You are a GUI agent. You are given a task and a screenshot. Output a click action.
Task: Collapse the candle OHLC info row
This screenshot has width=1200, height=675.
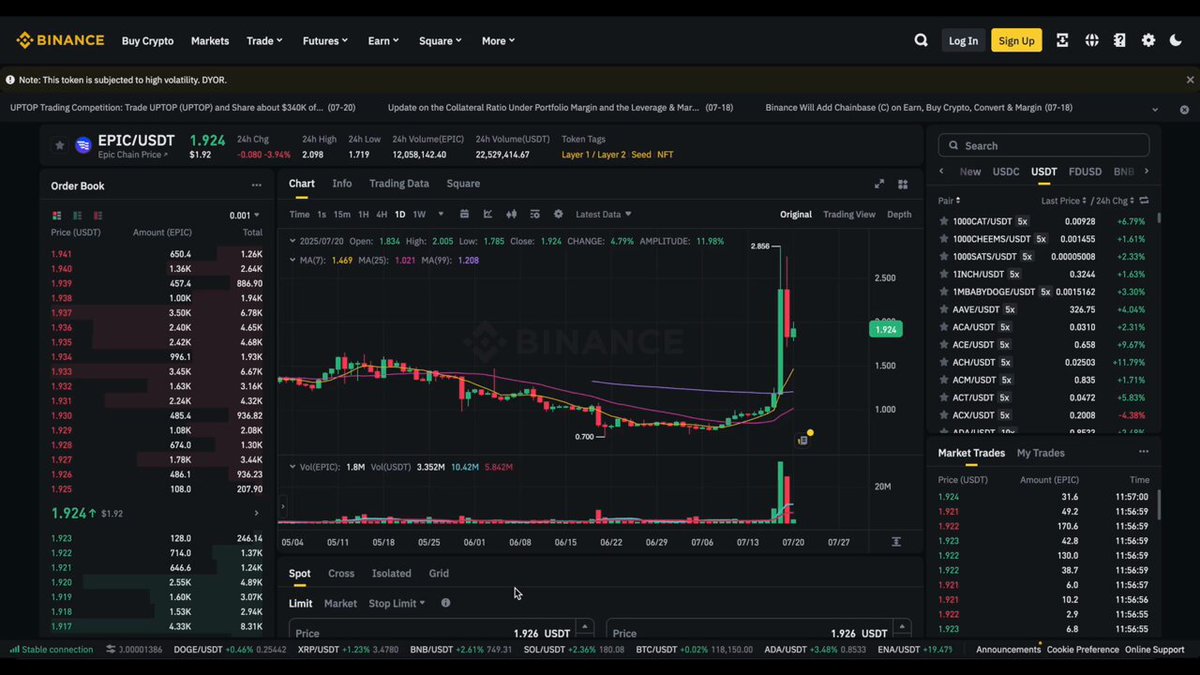point(292,241)
